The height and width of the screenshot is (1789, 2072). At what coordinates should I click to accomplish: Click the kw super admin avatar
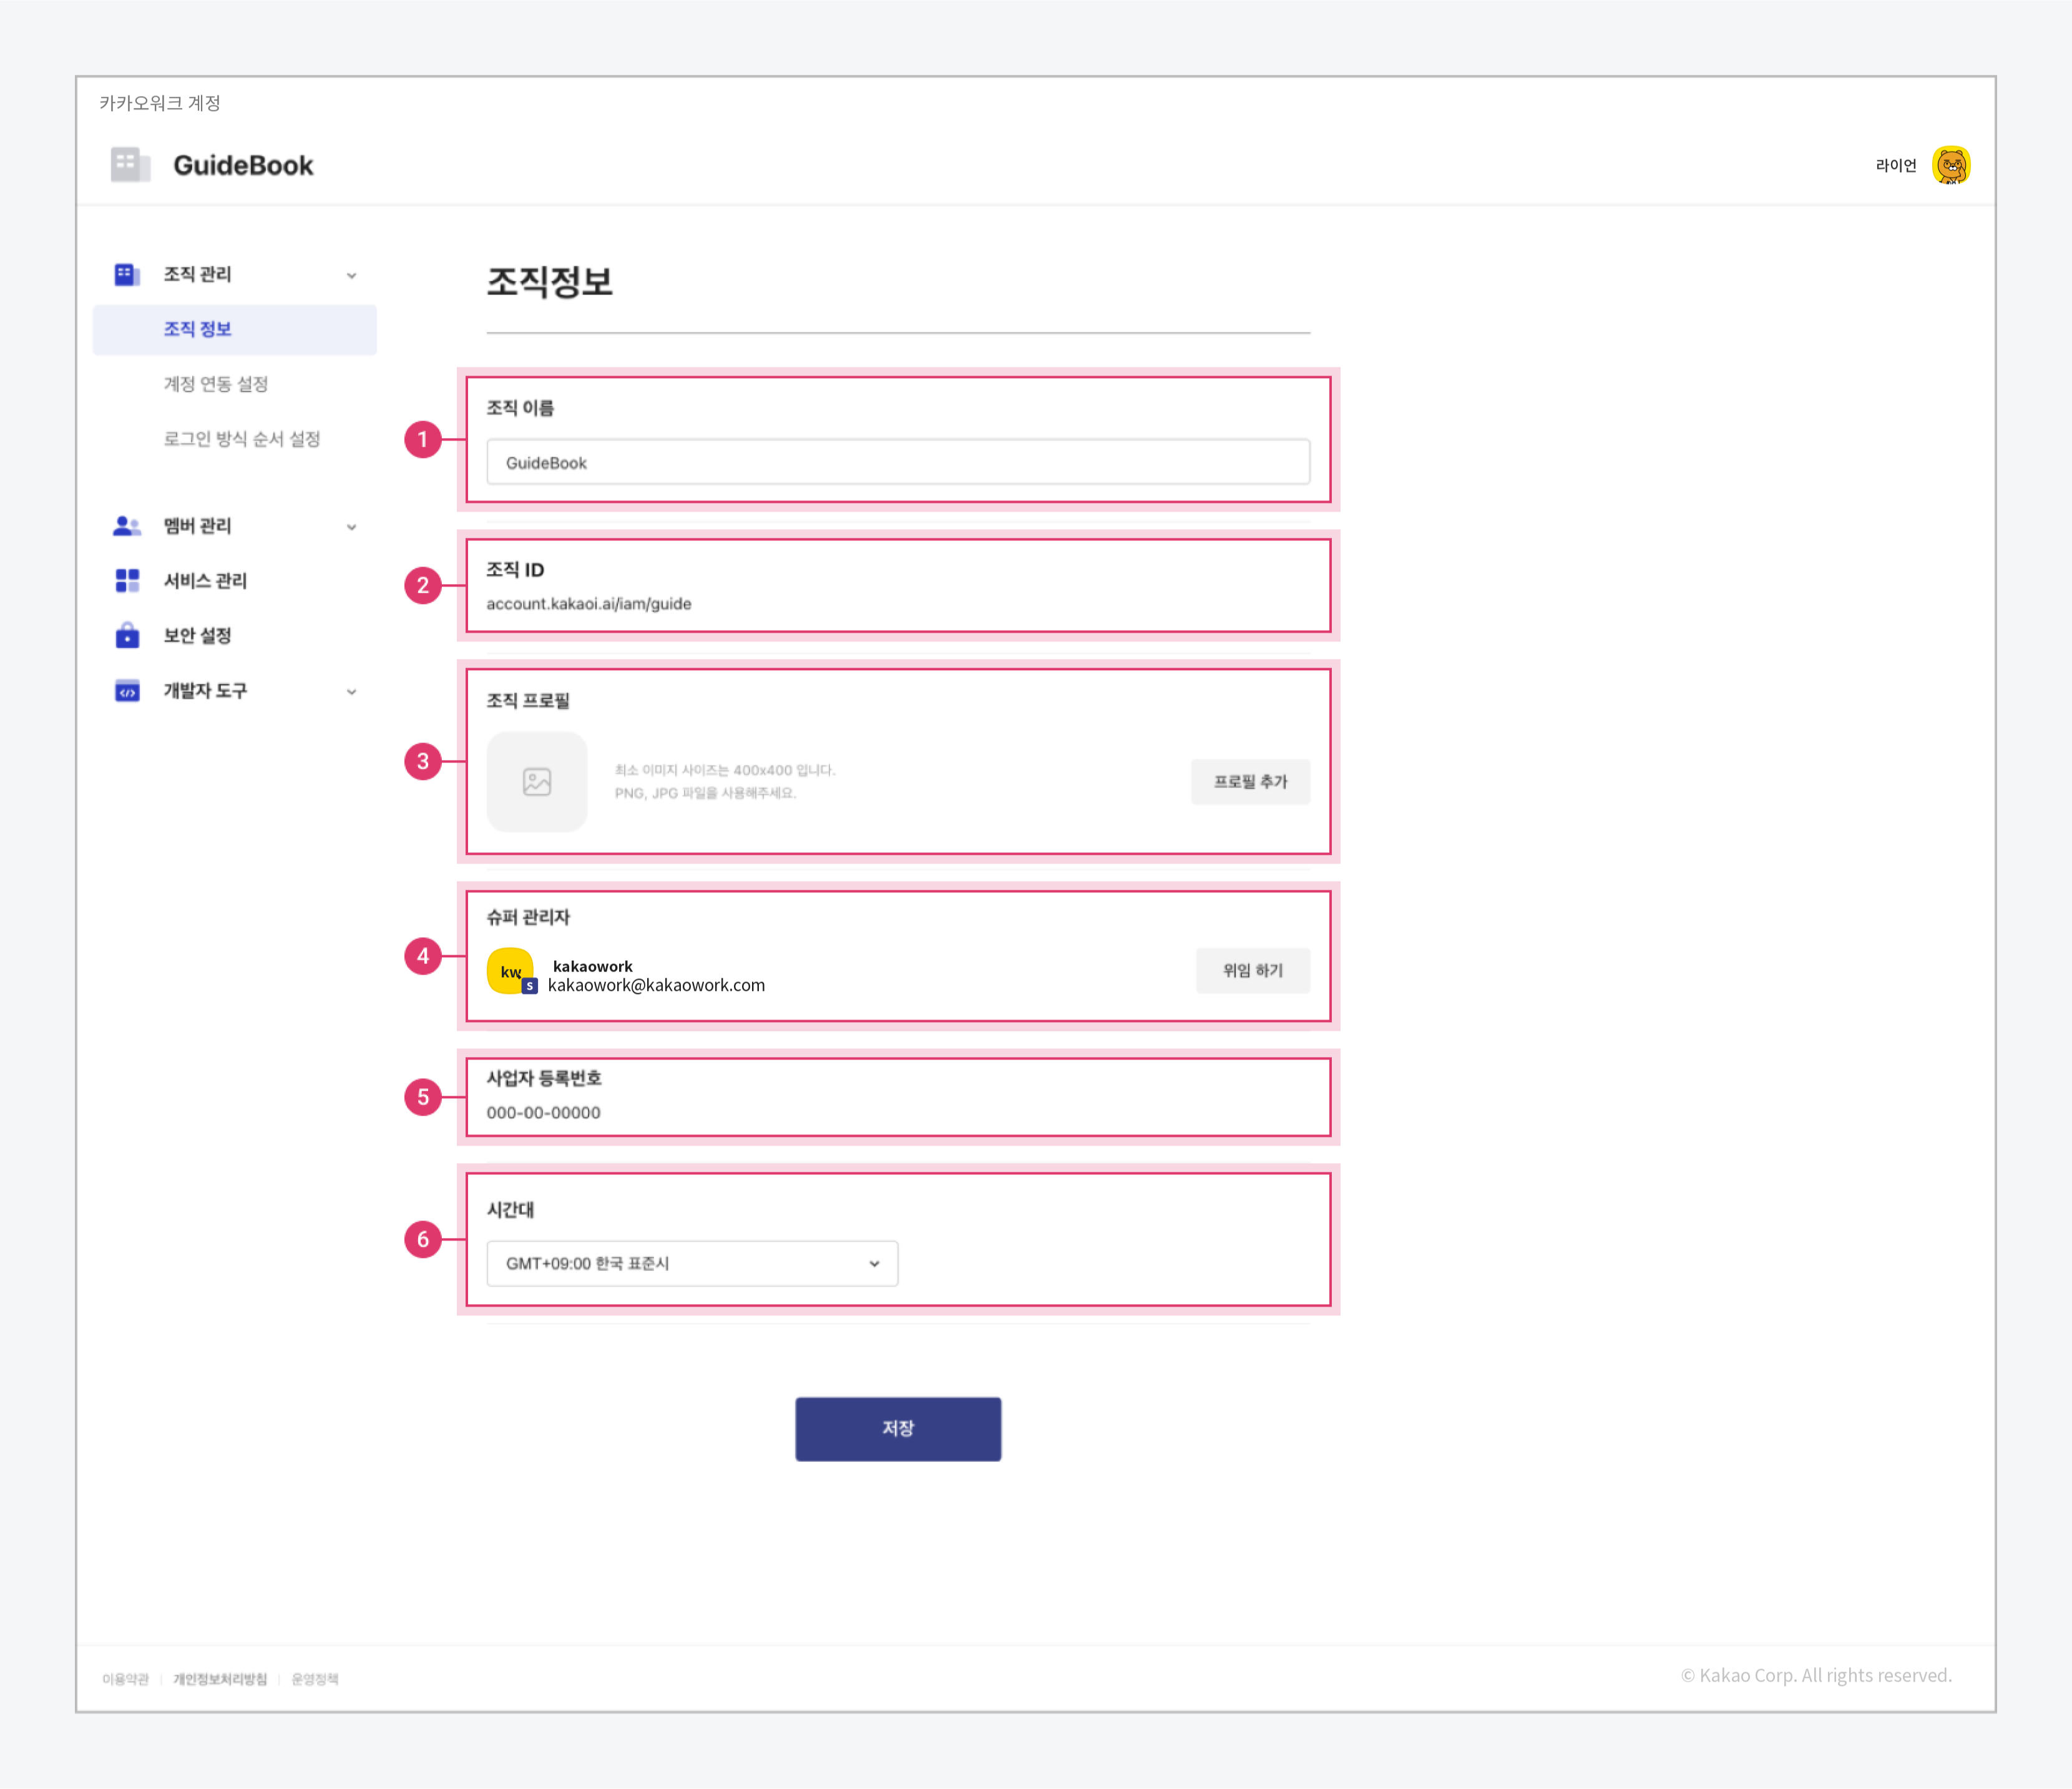(511, 971)
